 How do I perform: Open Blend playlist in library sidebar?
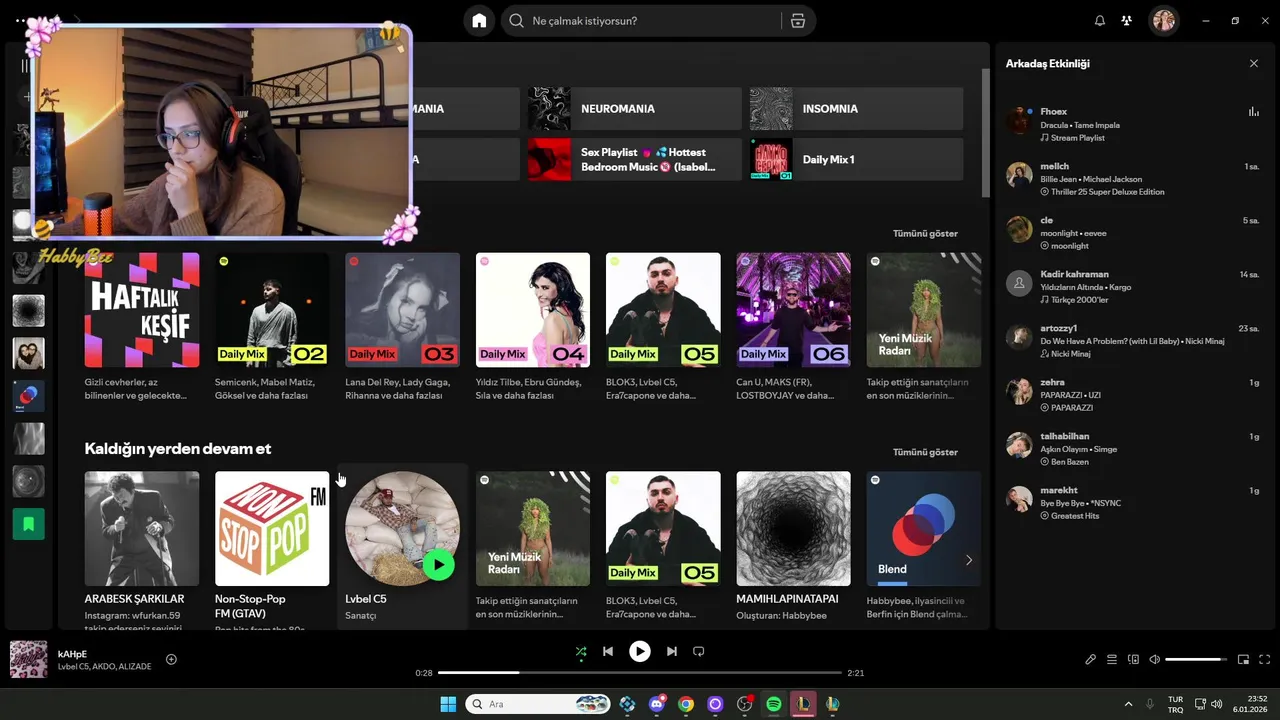[x=28, y=396]
